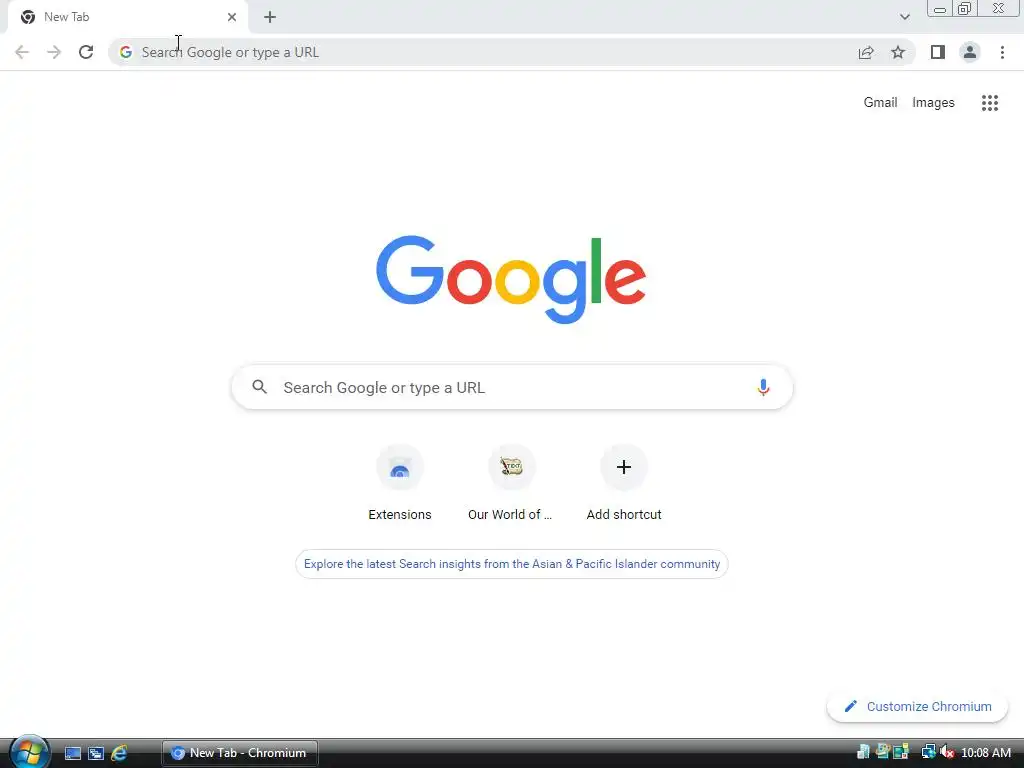This screenshot has width=1024, height=768.
Task: Restore down the Chromium window
Action: point(965,8)
